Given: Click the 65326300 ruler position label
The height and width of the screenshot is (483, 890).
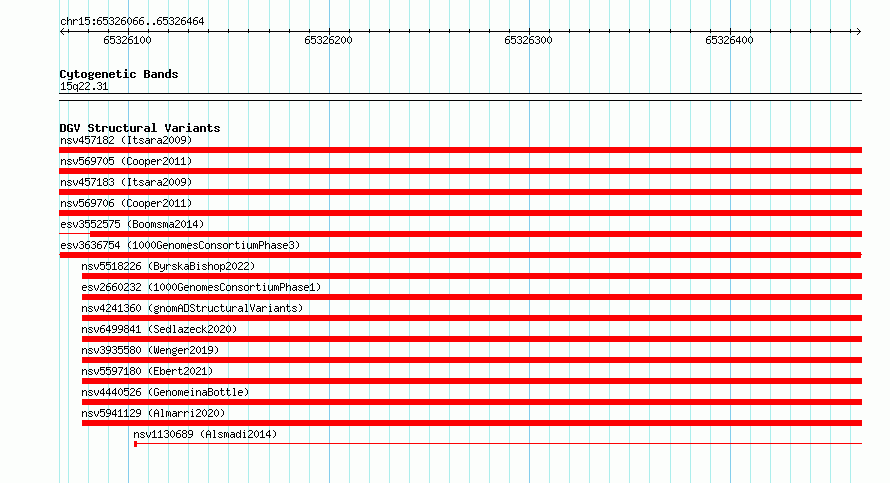Looking at the screenshot, I should (528, 40).
